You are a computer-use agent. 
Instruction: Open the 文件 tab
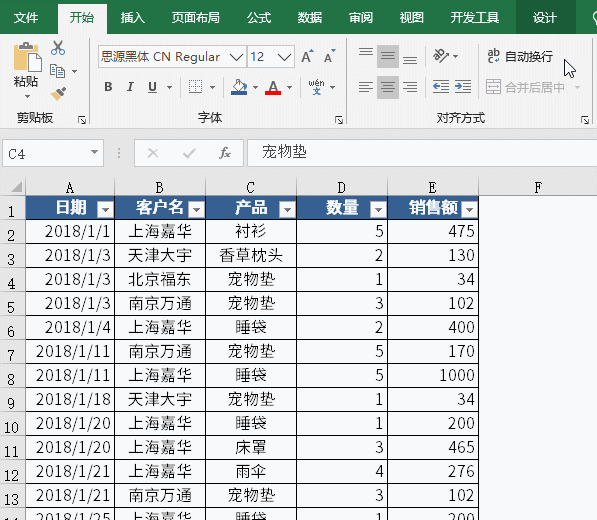[x=26, y=18]
